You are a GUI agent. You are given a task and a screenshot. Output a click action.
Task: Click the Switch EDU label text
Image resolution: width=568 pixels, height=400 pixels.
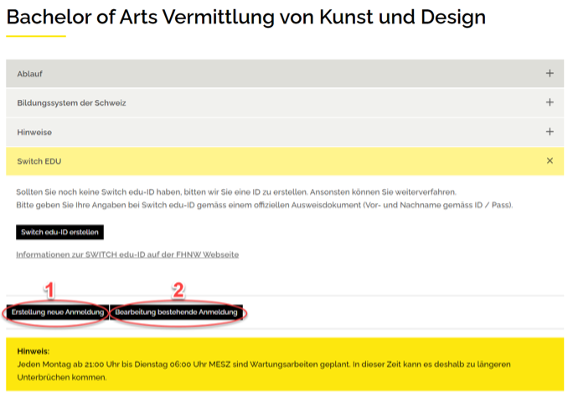(x=39, y=161)
